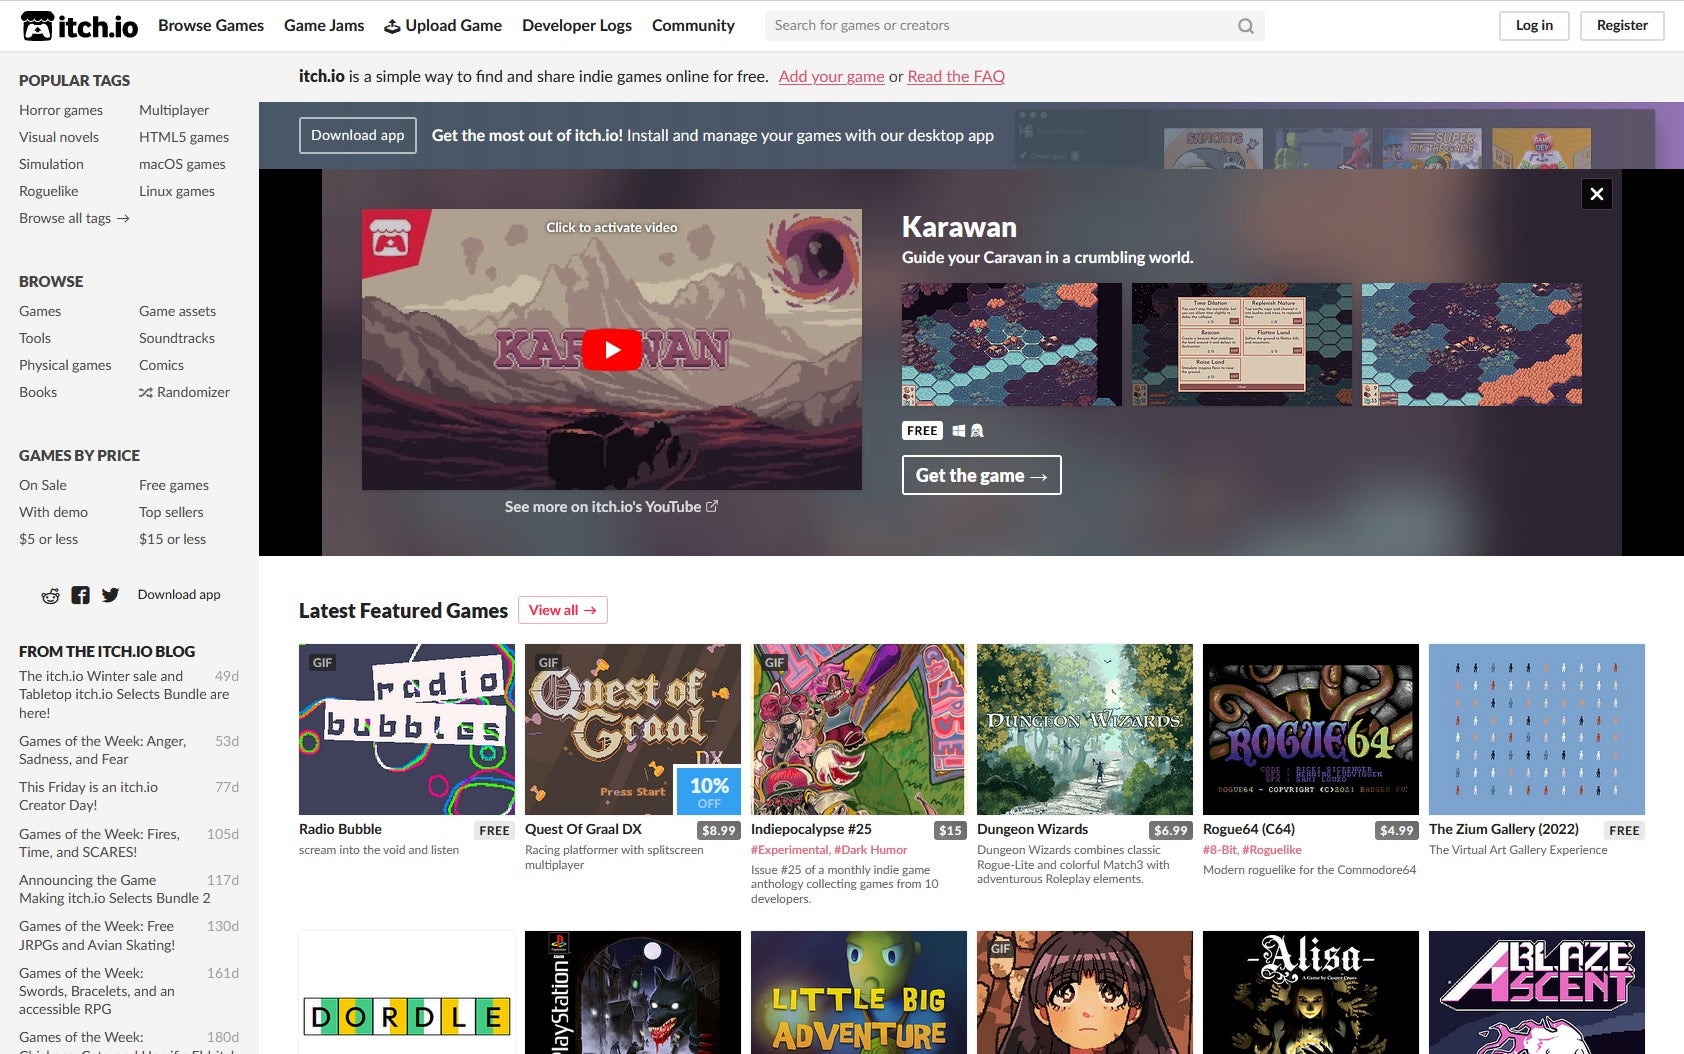Click the Randomizer link
This screenshot has width=1684, height=1054.
184,392
